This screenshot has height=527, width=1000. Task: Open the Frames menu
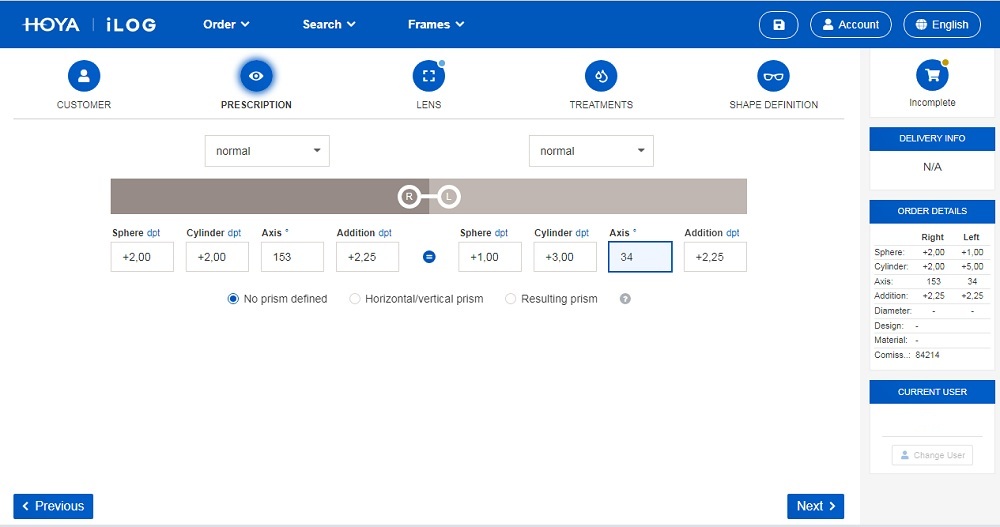436,25
